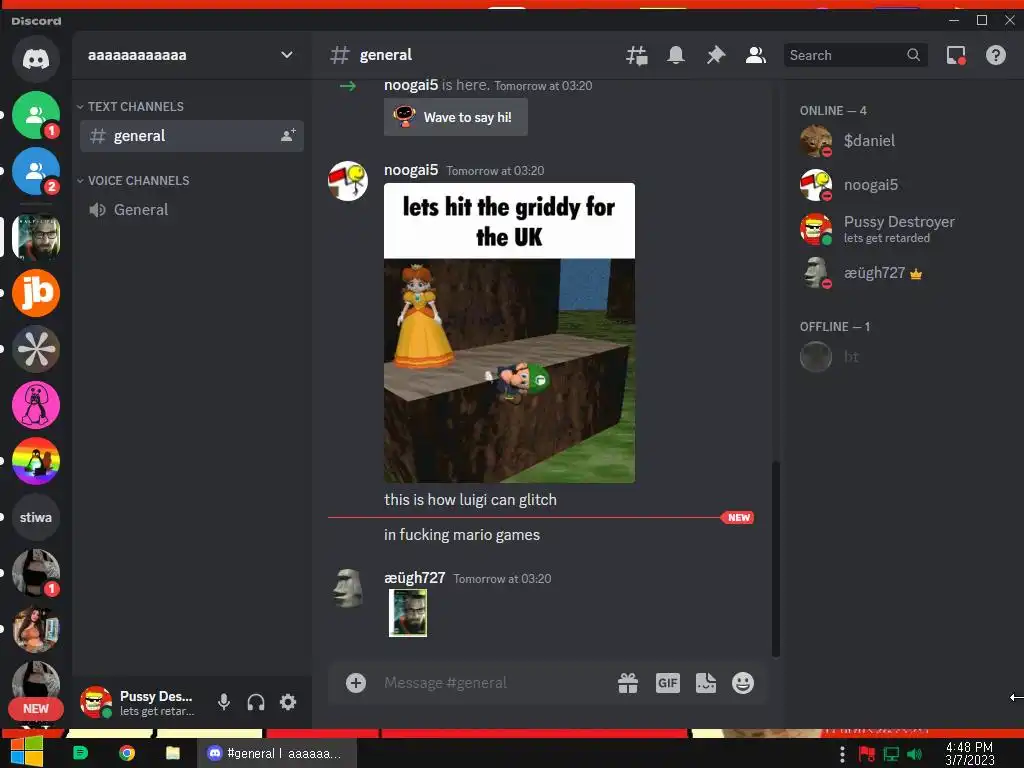Open the green app icon on taskbar
Image resolution: width=1024 pixels, height=768 pixels.
coord(80,753)
